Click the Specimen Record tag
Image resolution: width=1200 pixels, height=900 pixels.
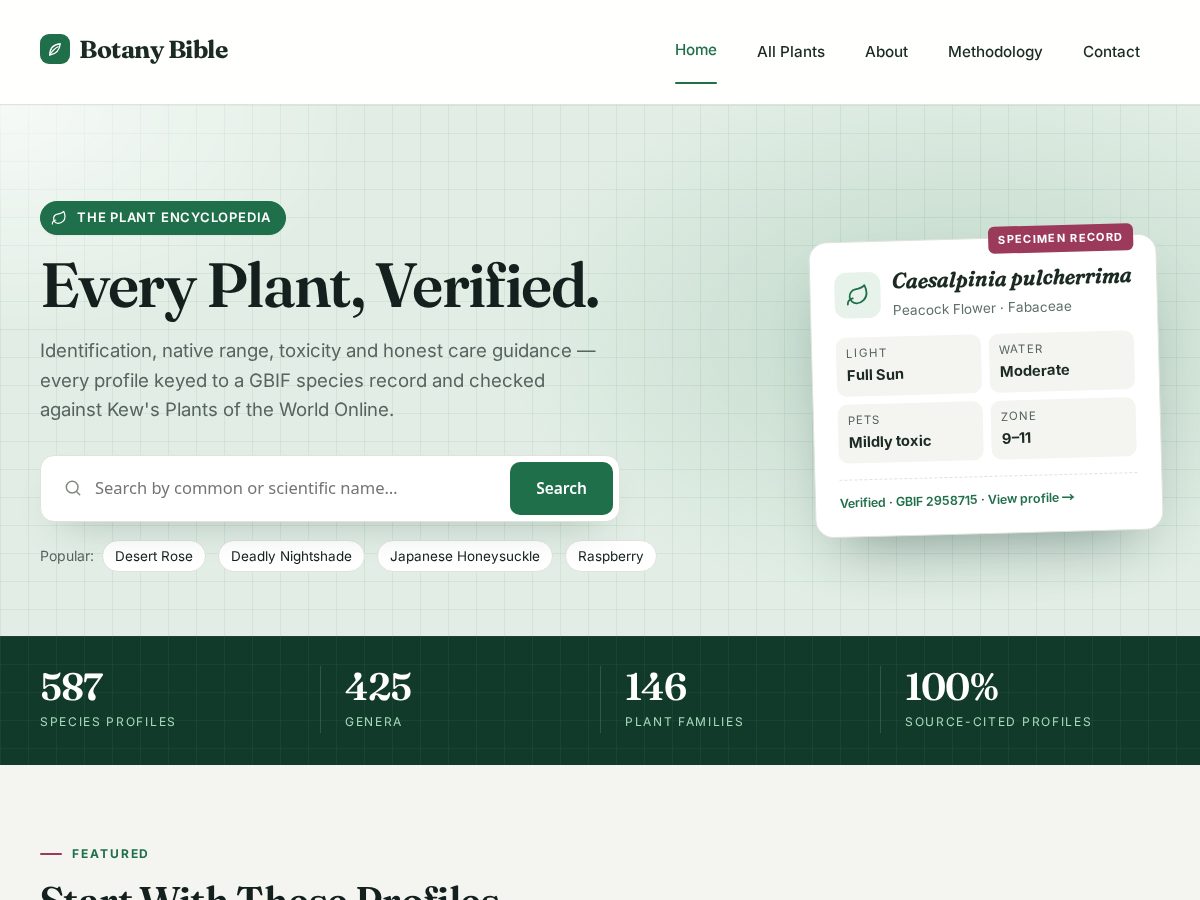coord(1060,238)
